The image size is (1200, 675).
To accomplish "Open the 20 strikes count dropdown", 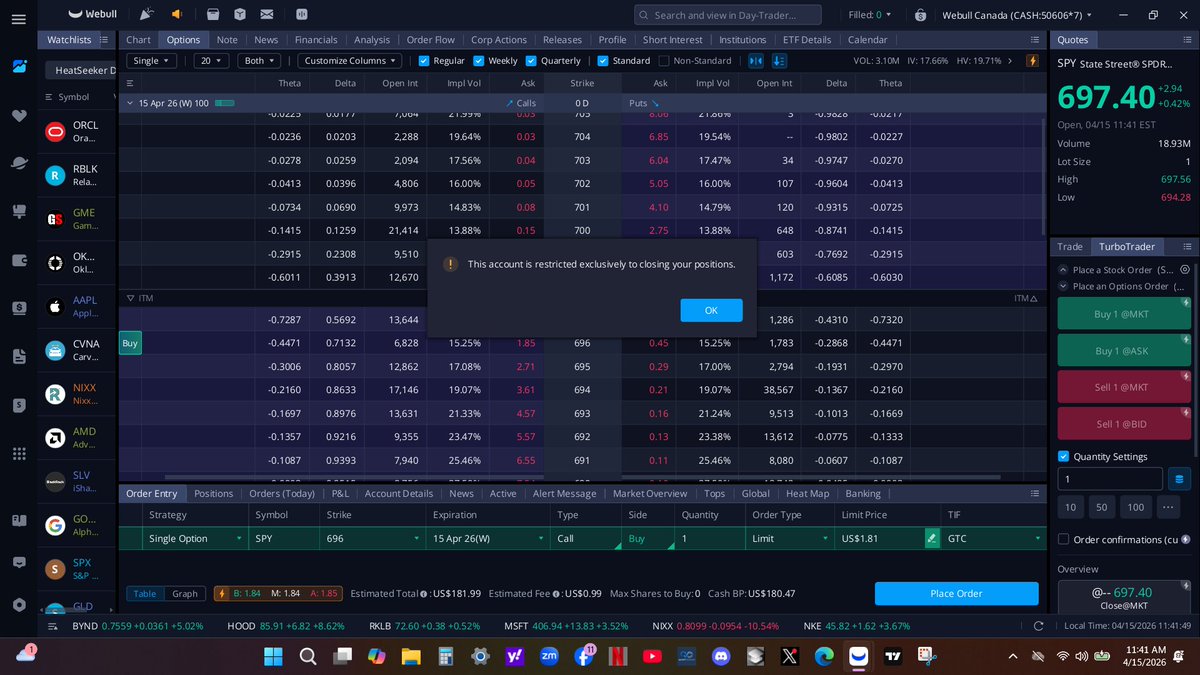I will click(x=211, y=60).
